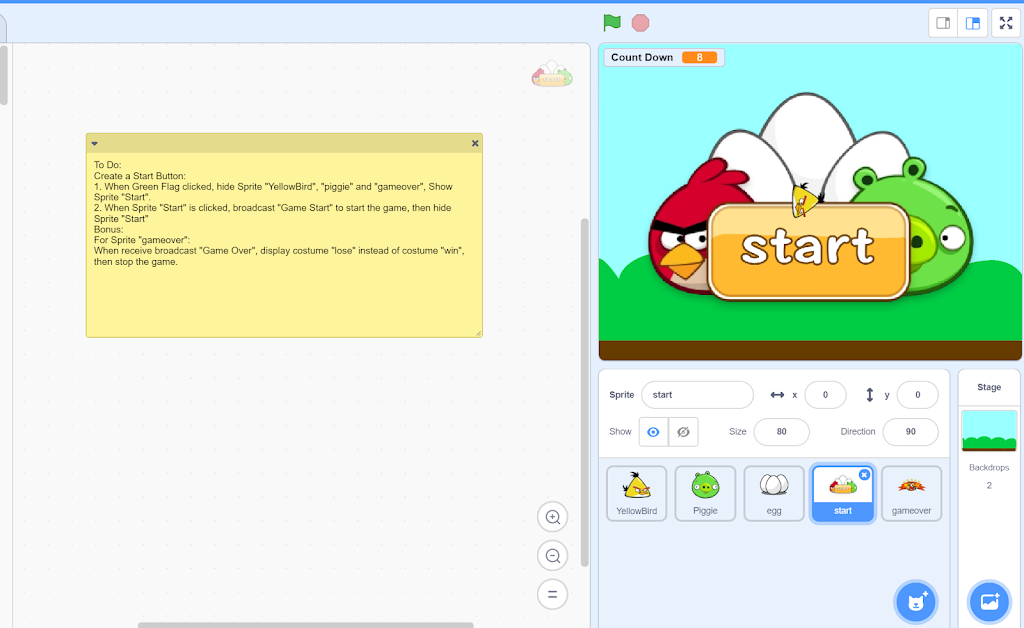
Task: Show the sprite using eye icon
Action: point(654,432)
